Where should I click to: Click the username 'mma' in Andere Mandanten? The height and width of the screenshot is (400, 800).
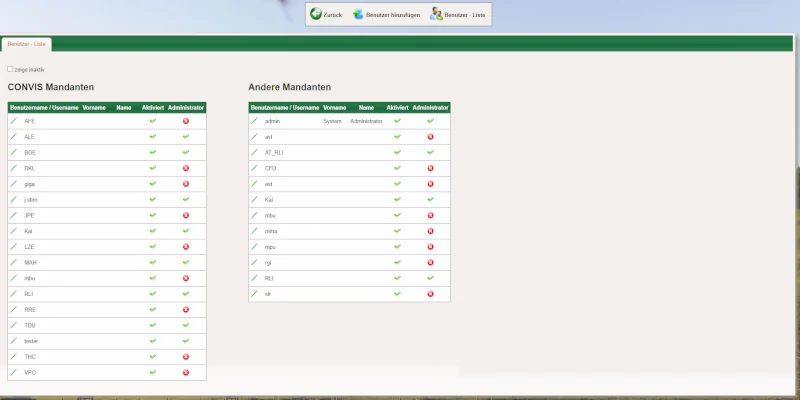[271, 231]
